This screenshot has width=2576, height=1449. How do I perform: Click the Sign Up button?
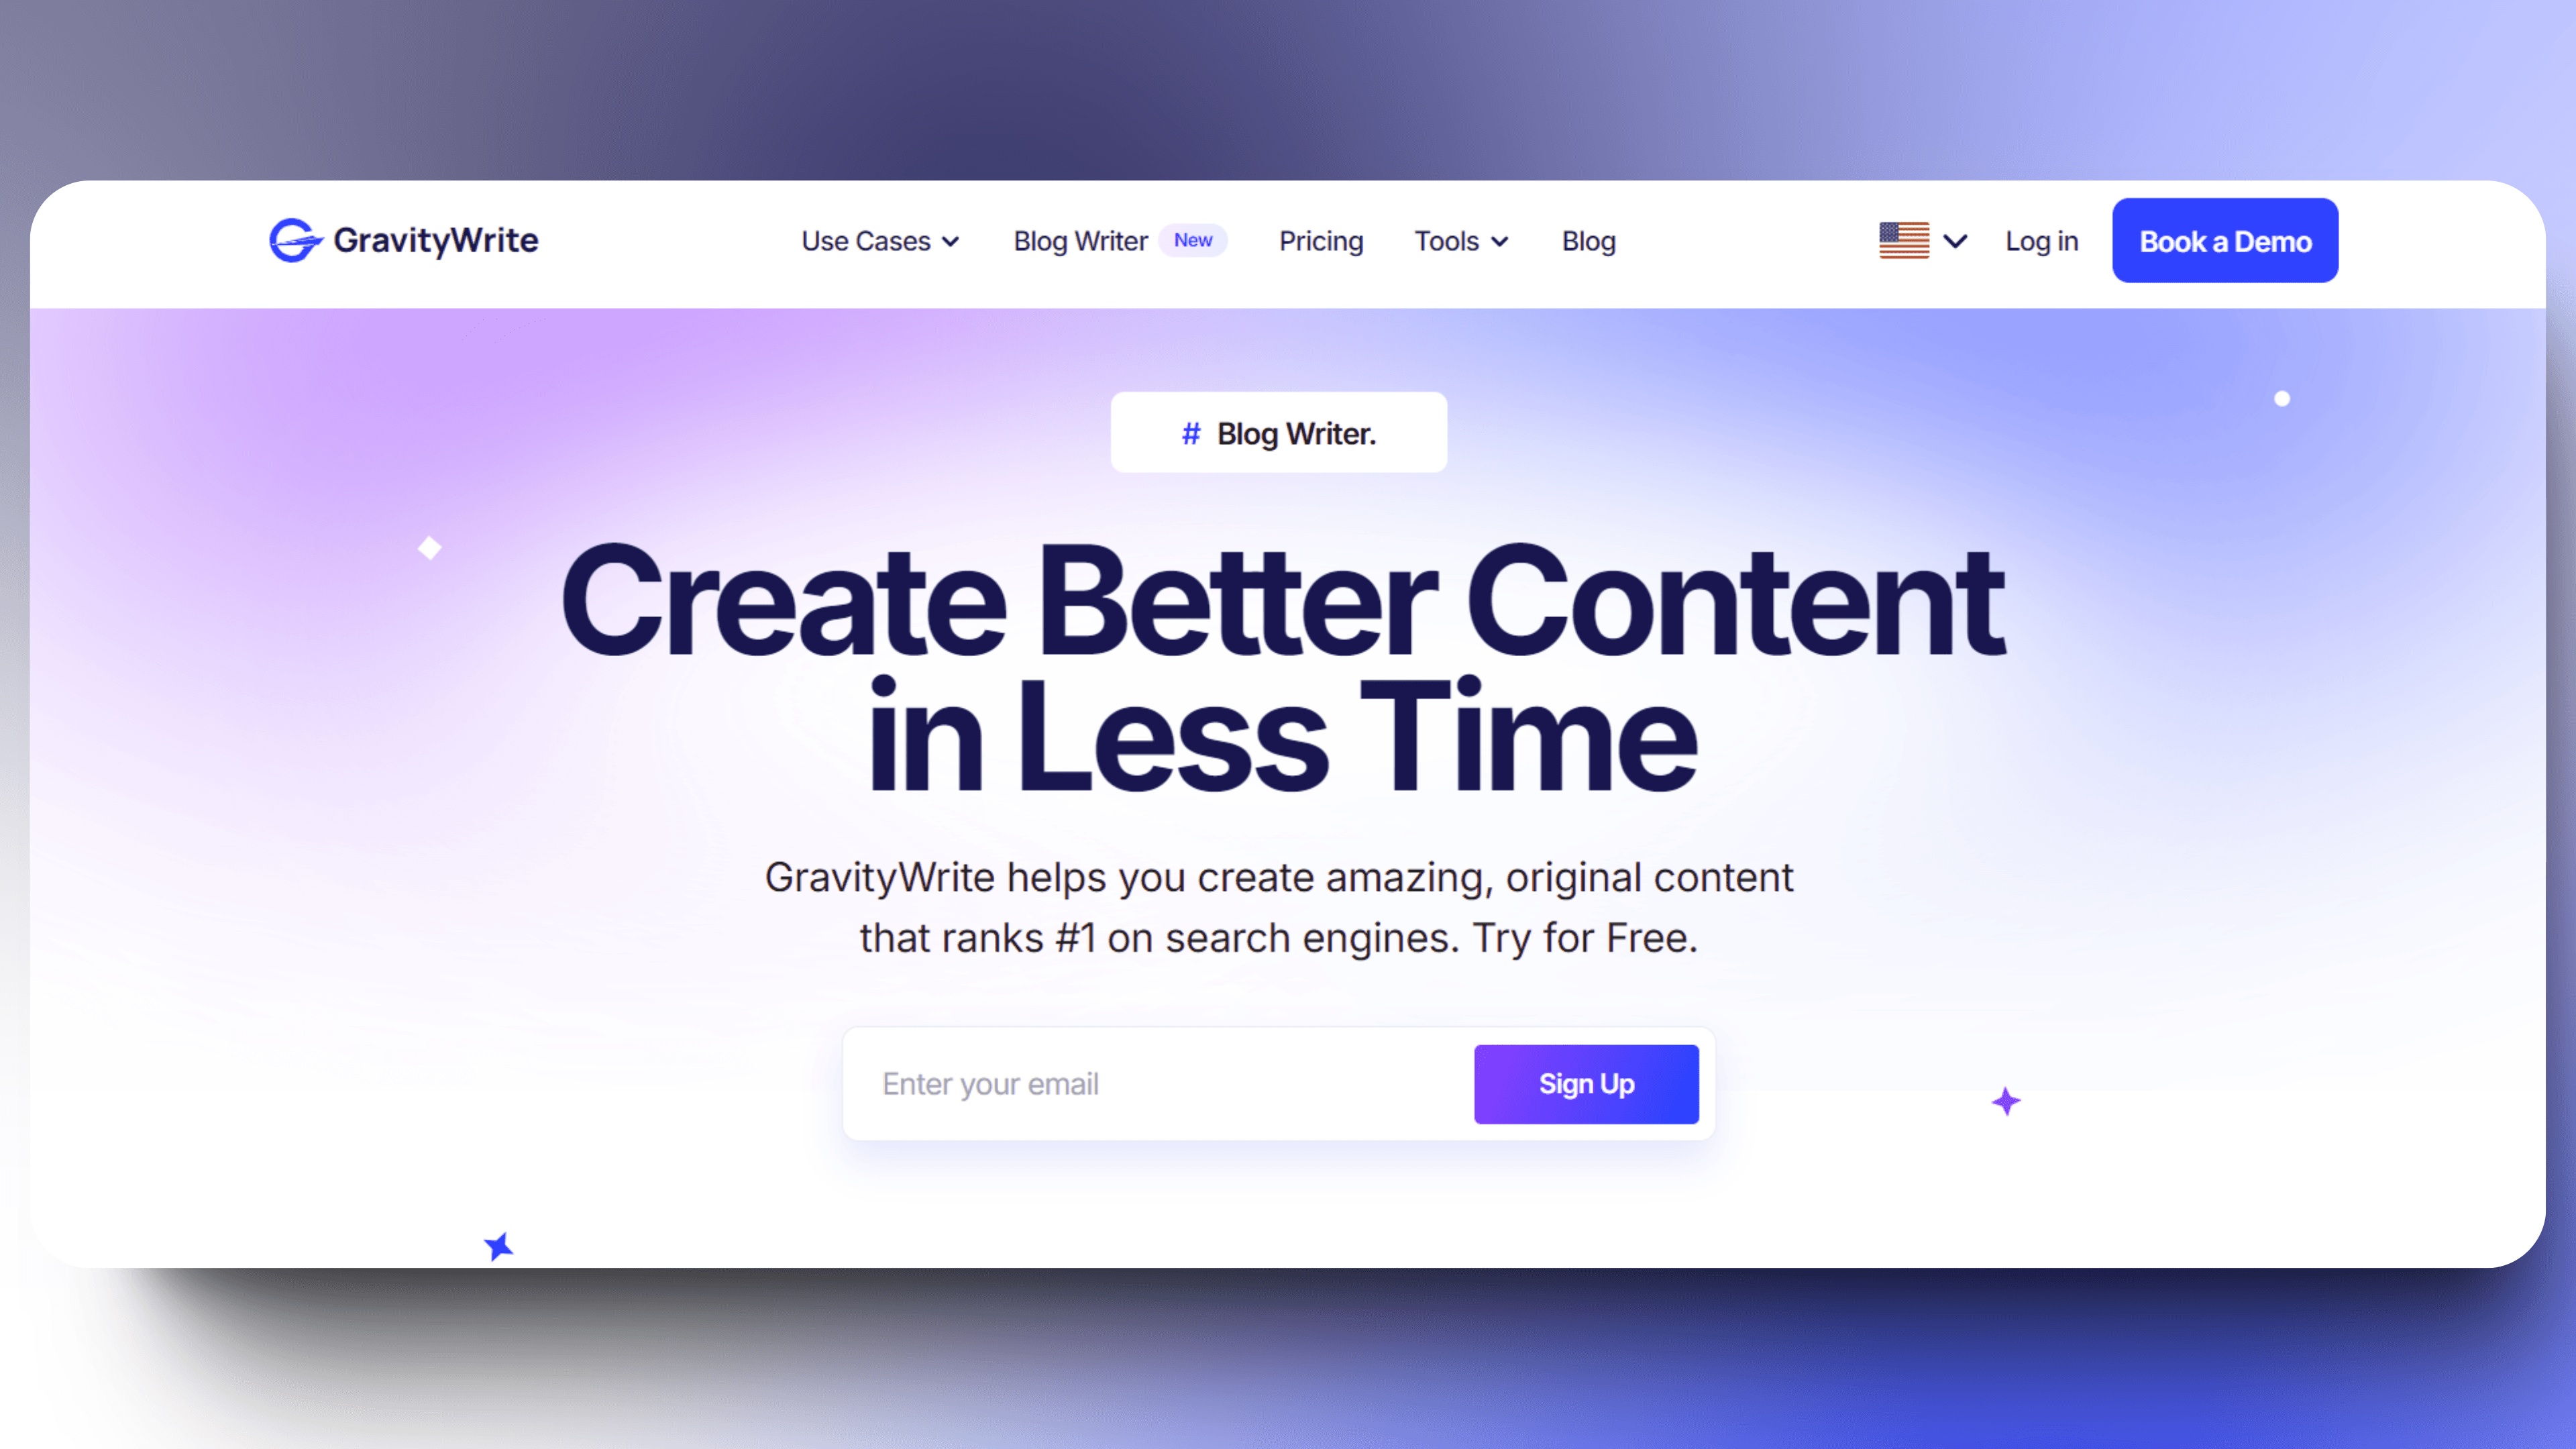1583,1083
